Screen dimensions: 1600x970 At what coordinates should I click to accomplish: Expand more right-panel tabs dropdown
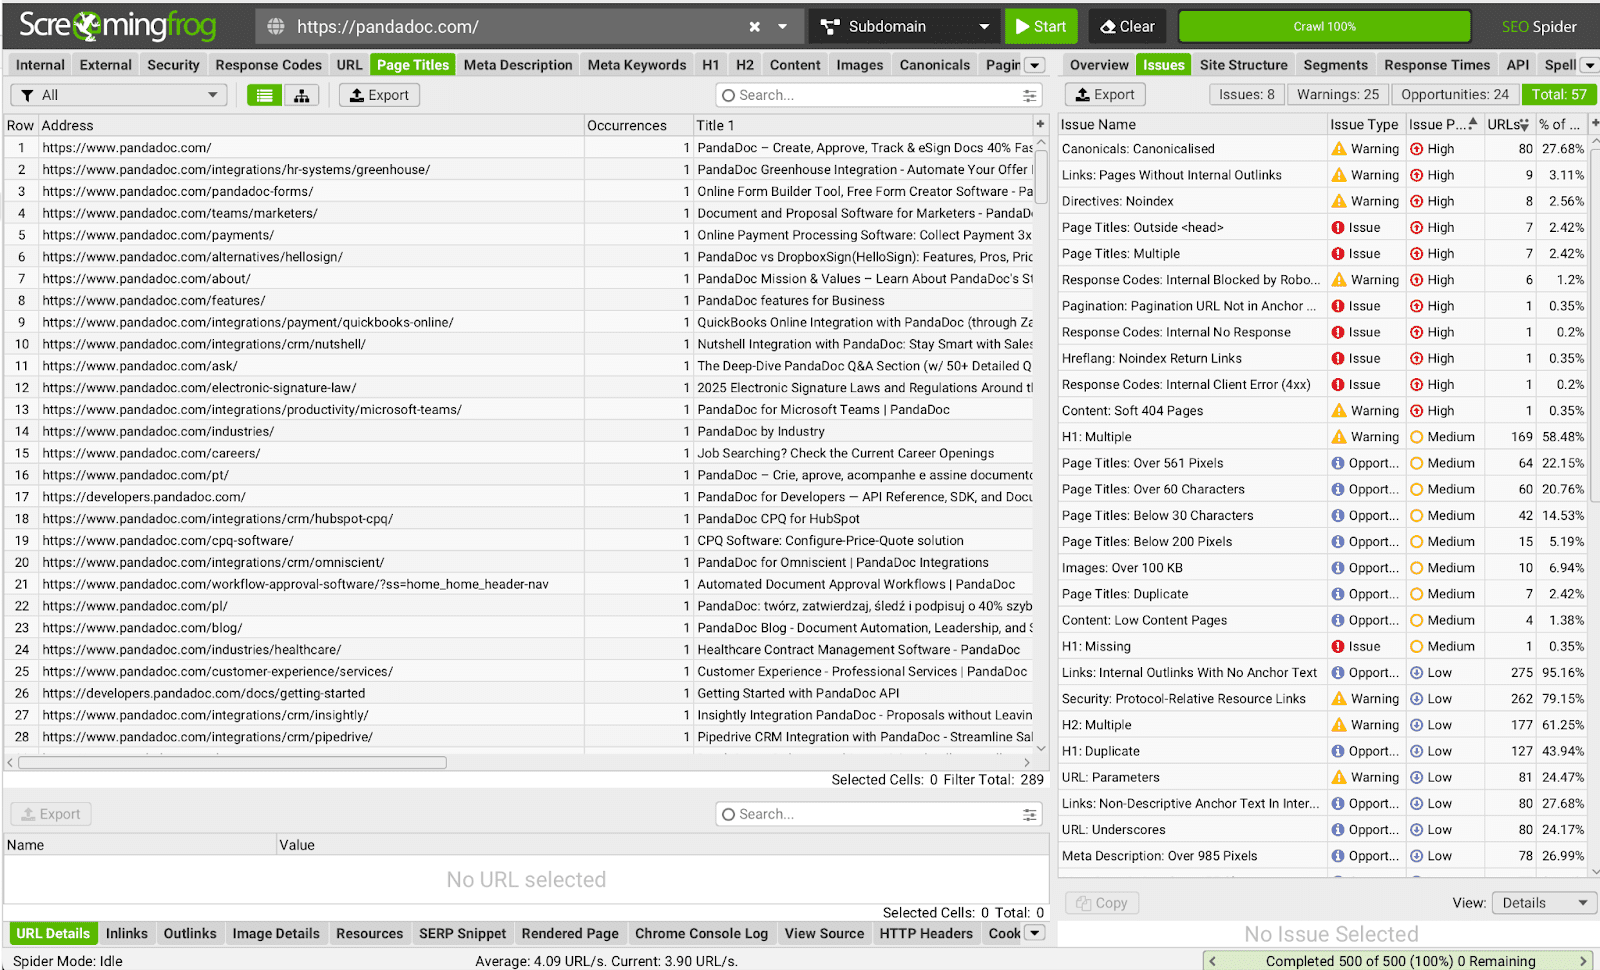1589,65
